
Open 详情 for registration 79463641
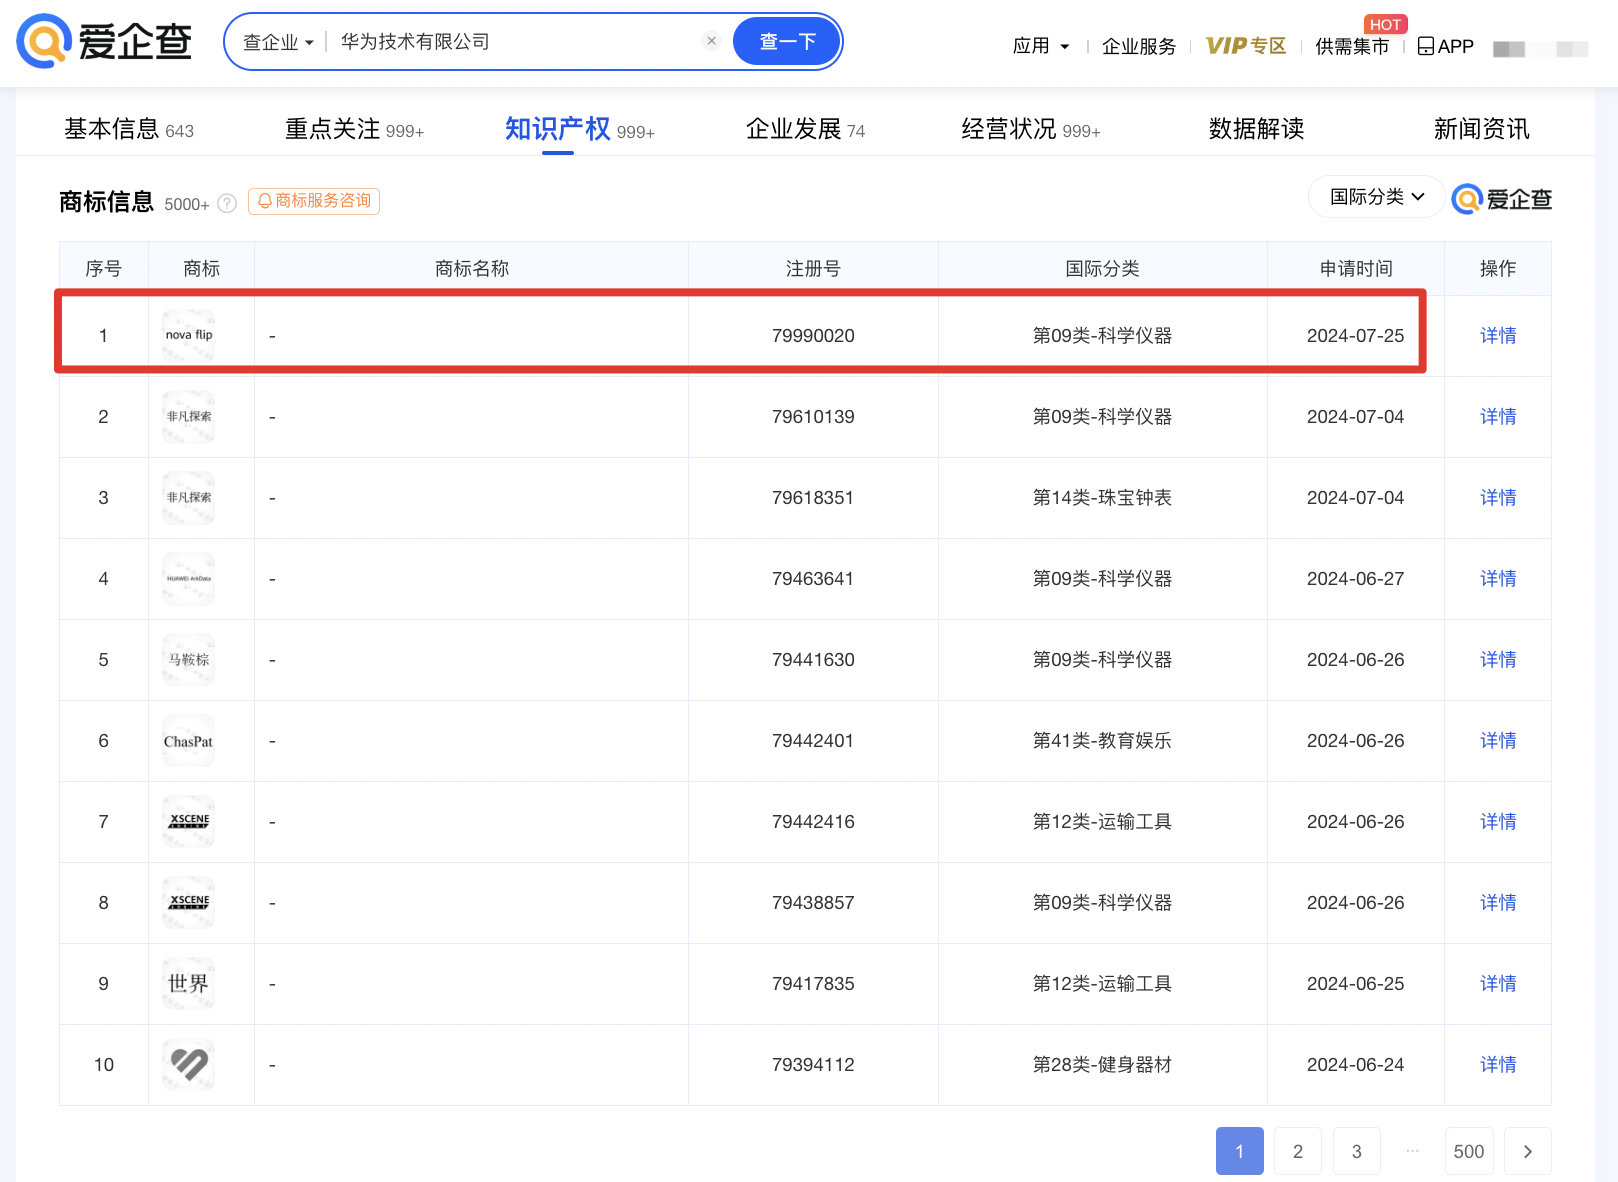click(x=1497, y=578)
